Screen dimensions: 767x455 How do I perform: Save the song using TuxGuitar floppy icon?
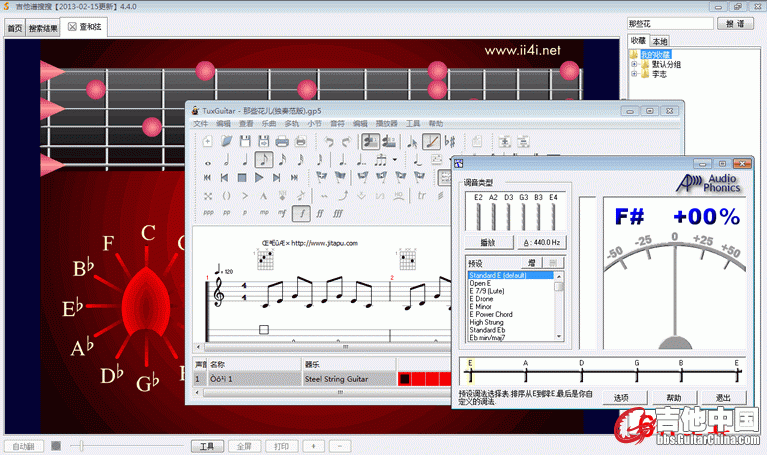[x=245, y=142]
